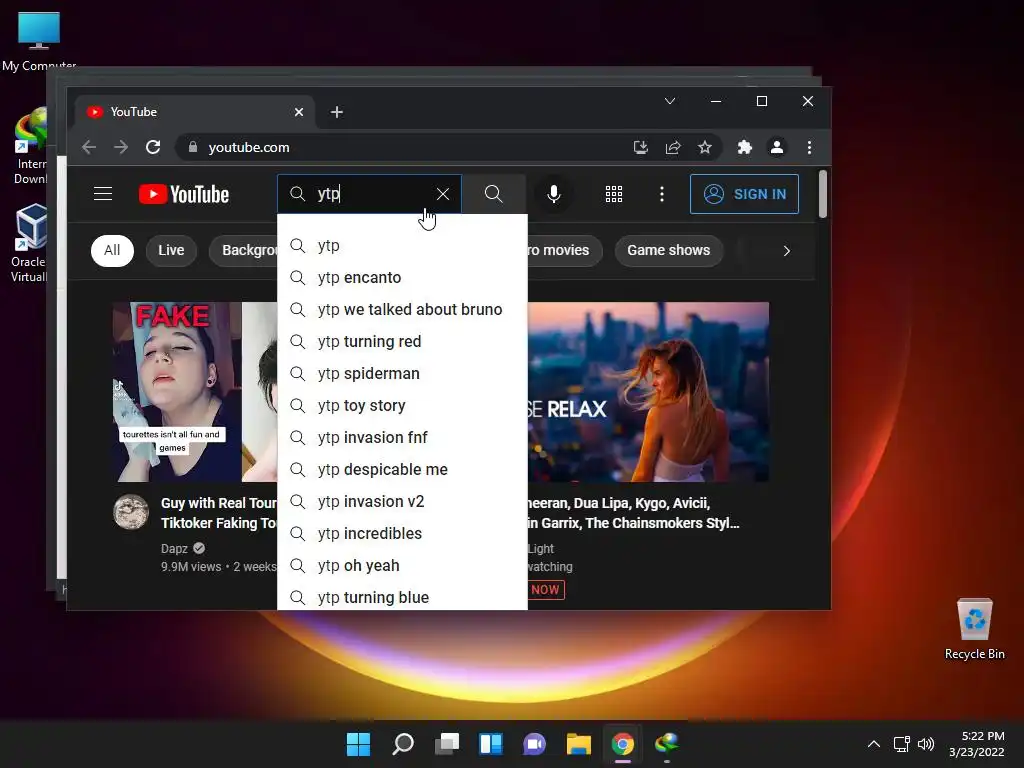Open the volume tray icon
This screenshot has width=1024, height=768.
point(926,744)
